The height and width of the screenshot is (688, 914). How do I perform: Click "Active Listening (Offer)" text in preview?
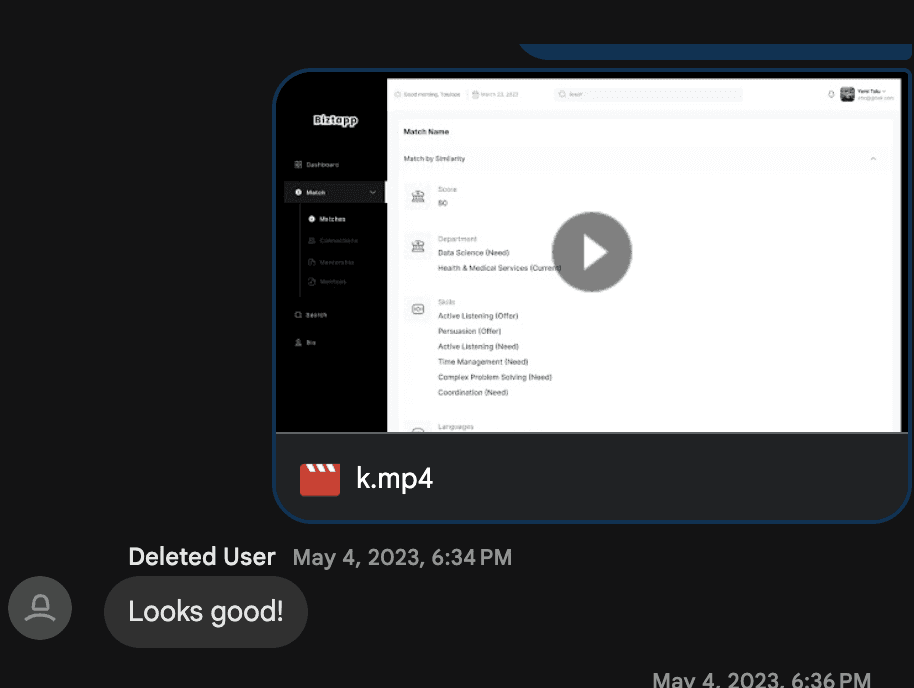478,316
